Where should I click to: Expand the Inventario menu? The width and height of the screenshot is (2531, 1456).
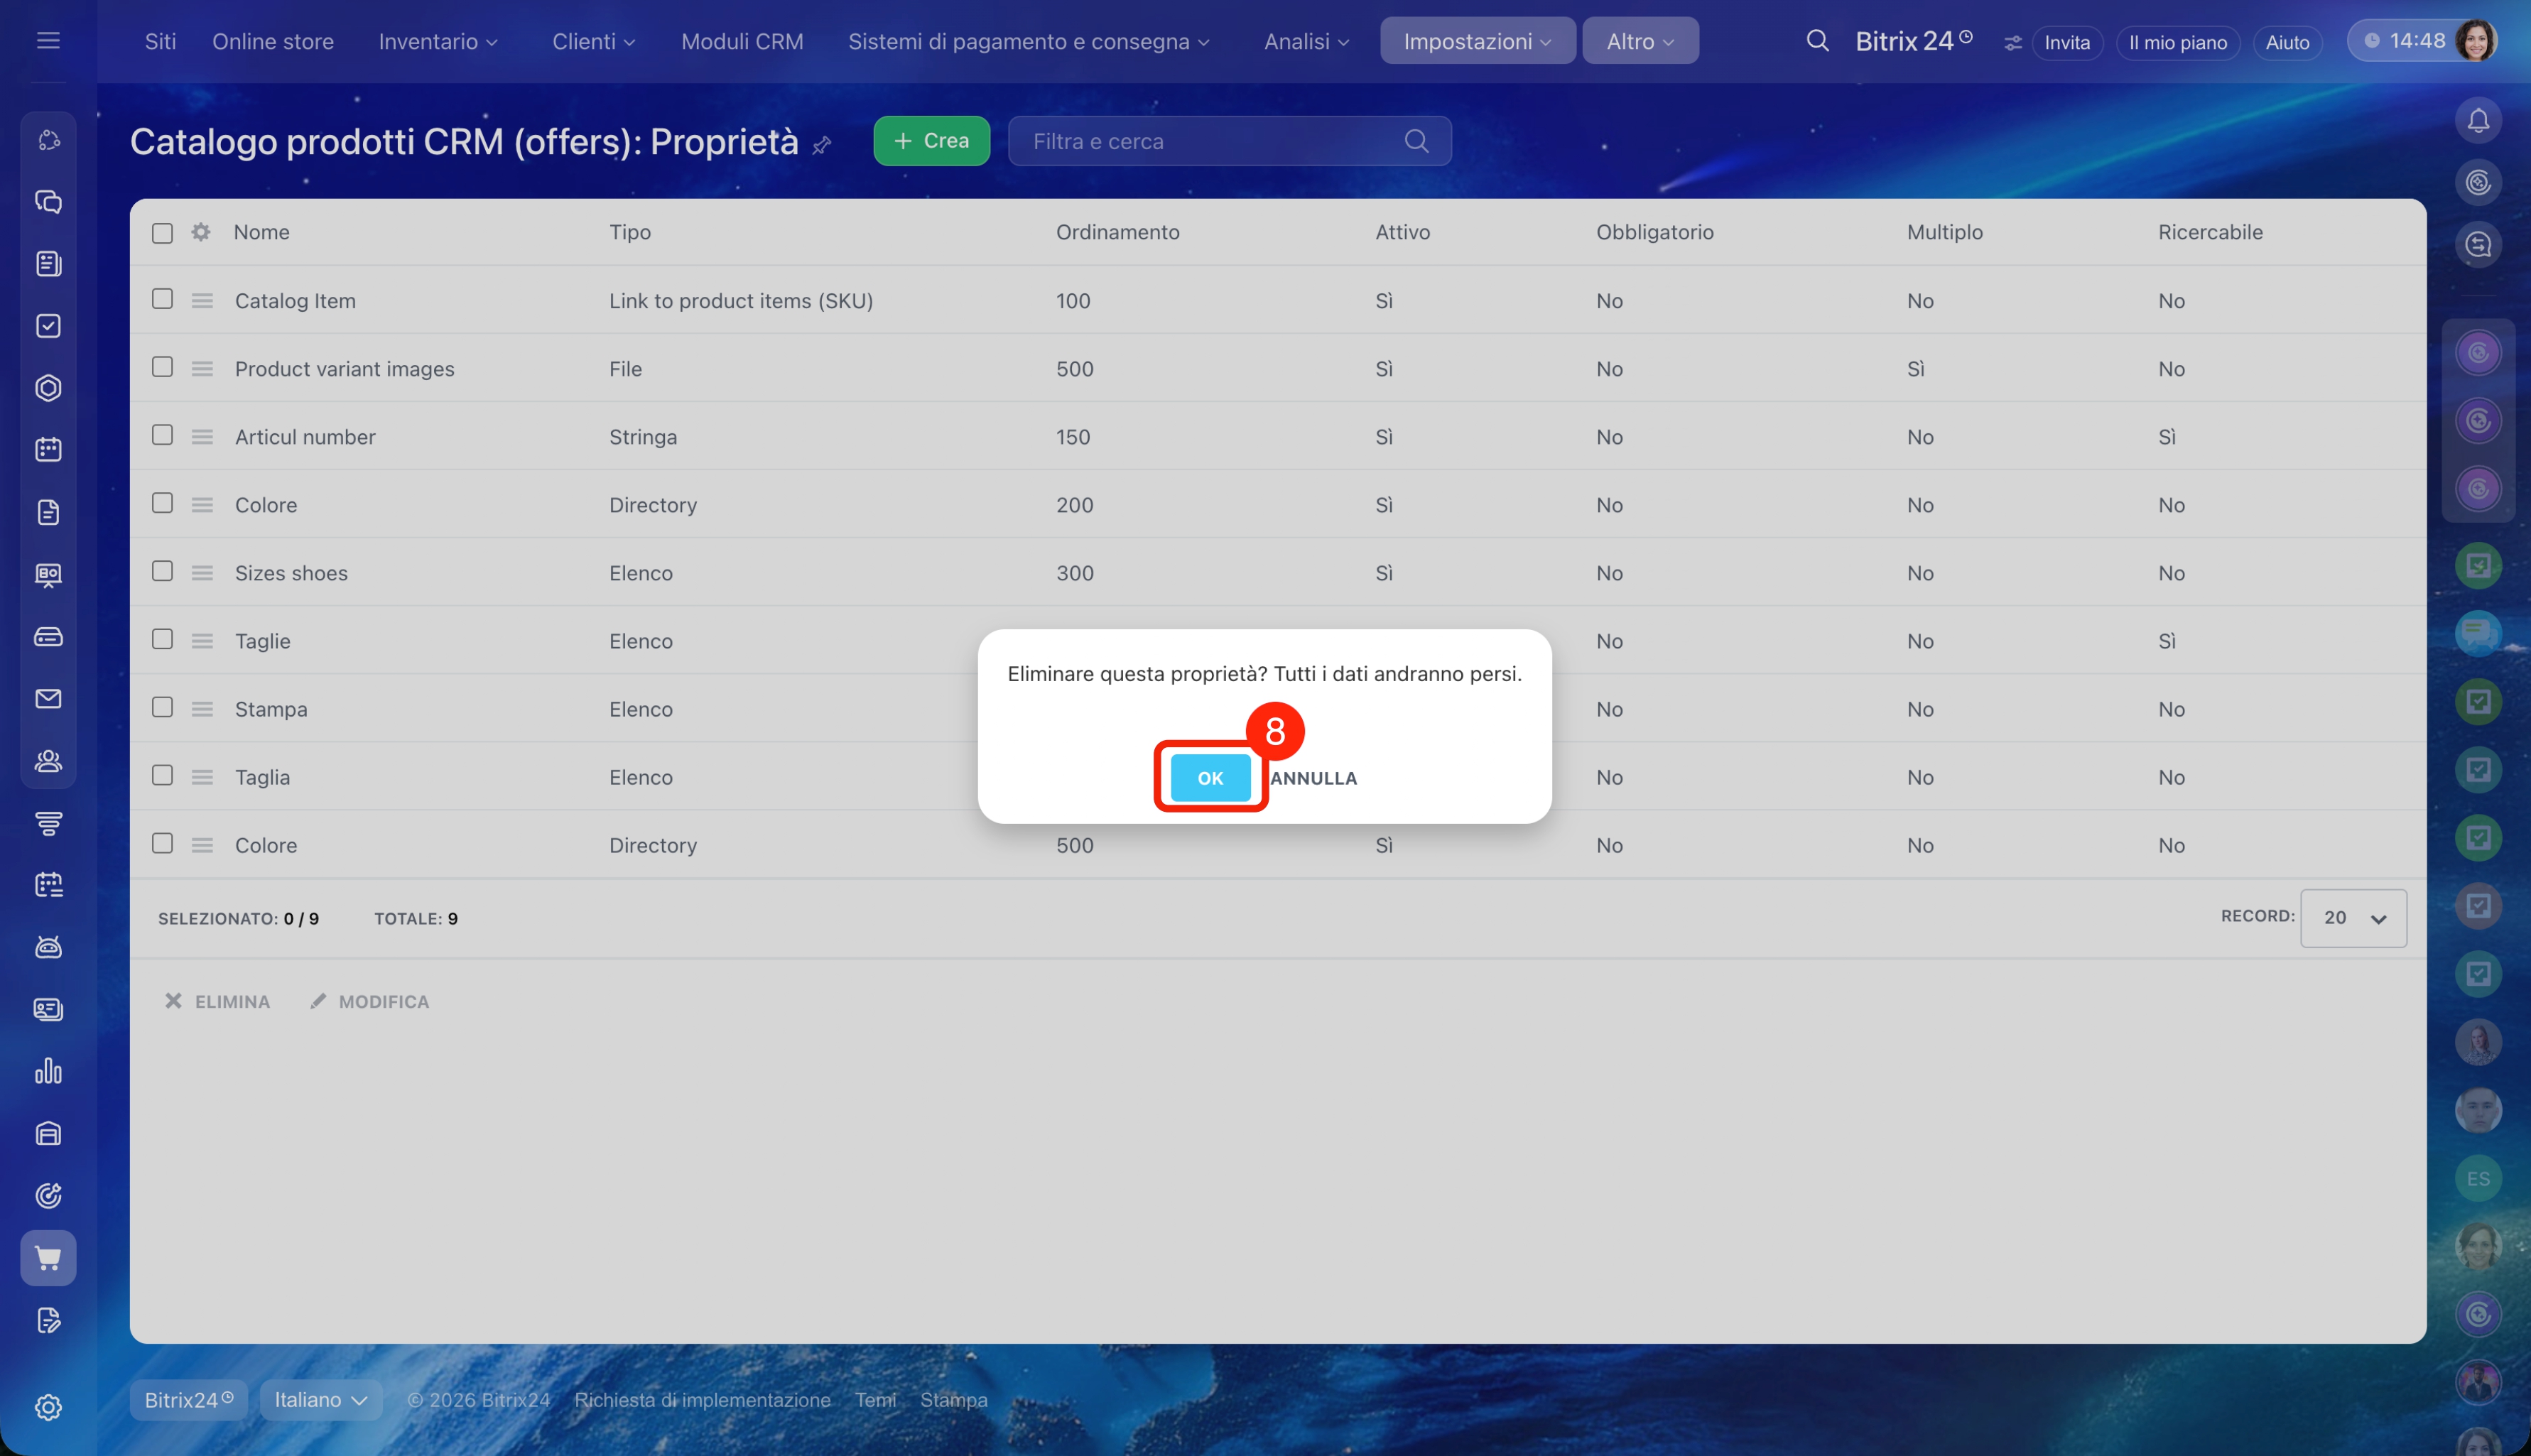[x=437, y=41]
